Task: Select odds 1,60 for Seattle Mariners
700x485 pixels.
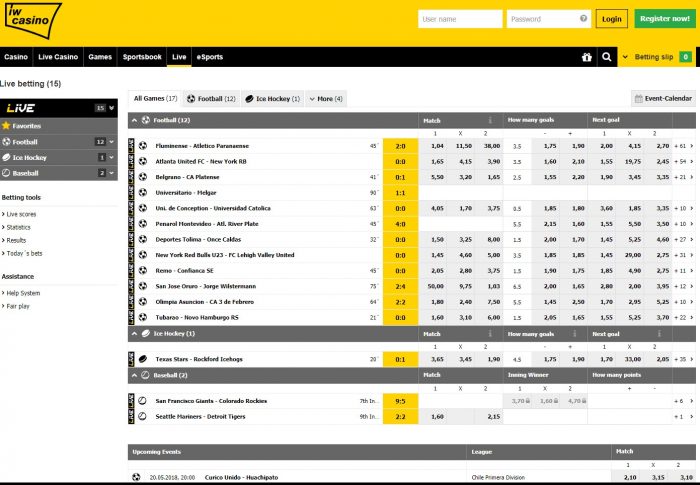Action: click(433, 416)
